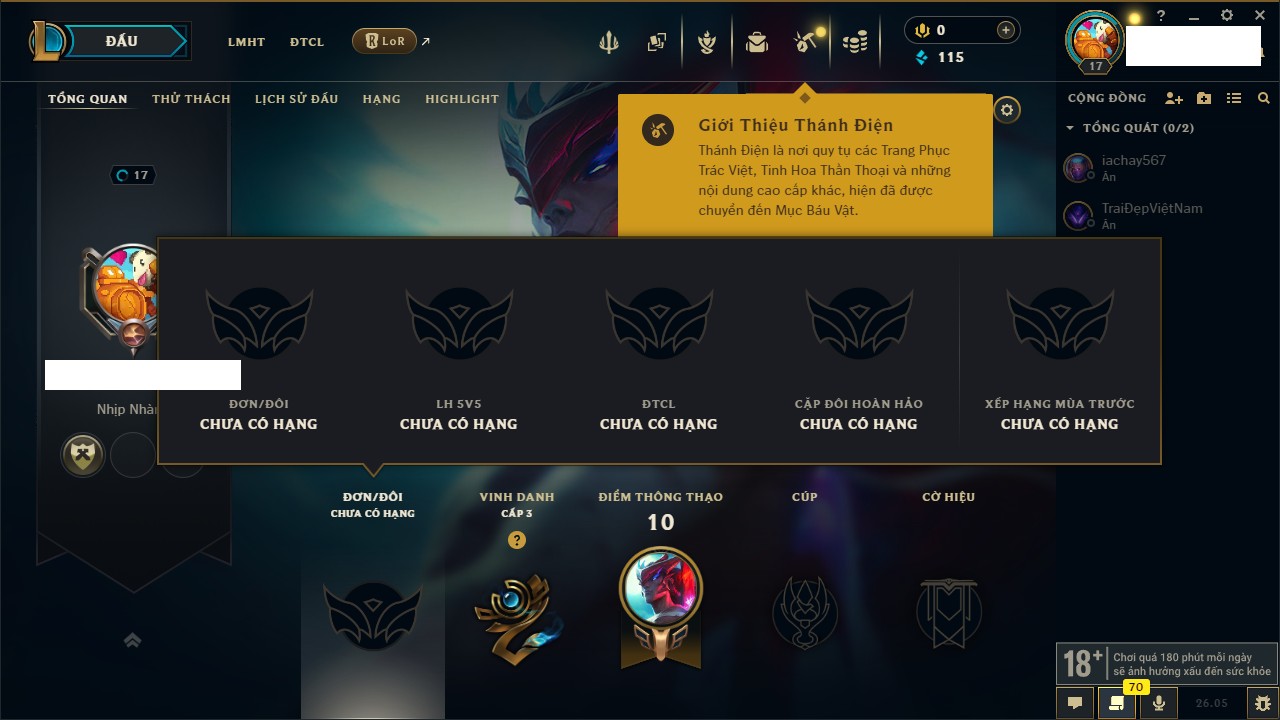Open the chat bubble panel
Image resolution: width=1280 pixels, height=720 pixels.
click(x=1075, y=703)
